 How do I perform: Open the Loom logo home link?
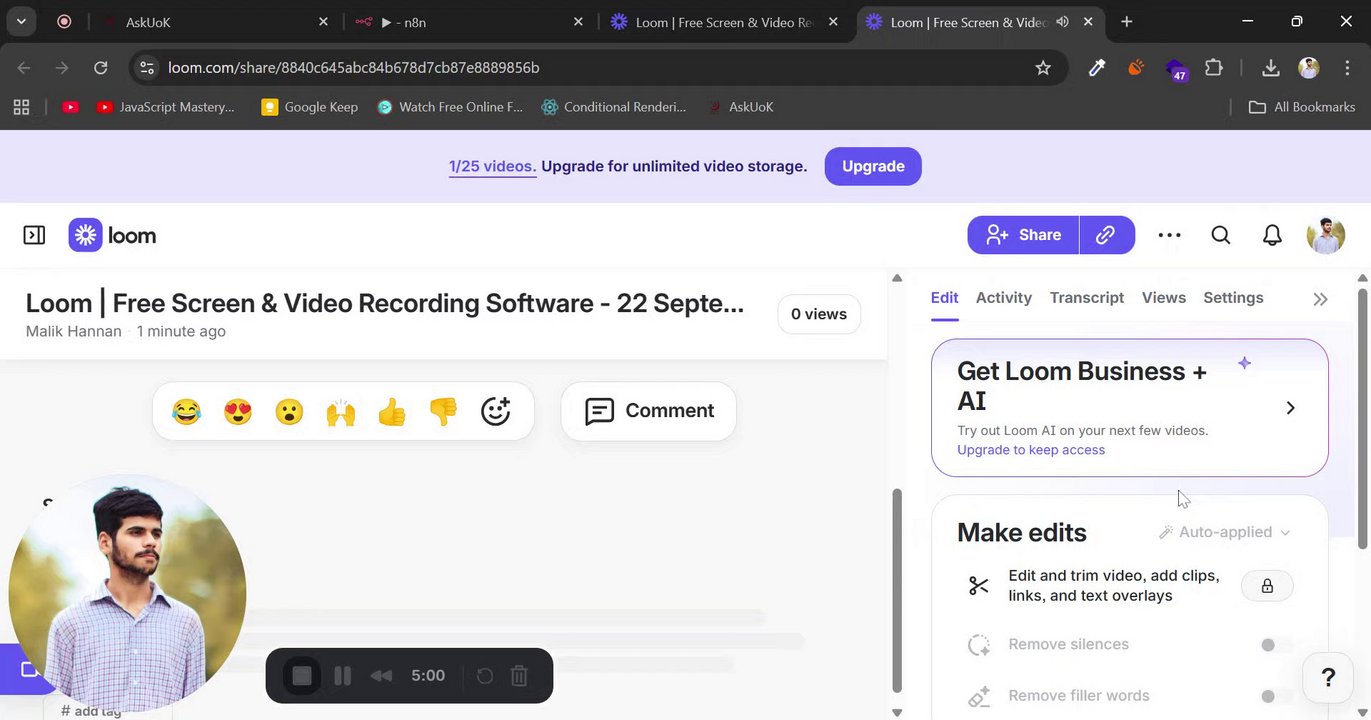(113, 235)
